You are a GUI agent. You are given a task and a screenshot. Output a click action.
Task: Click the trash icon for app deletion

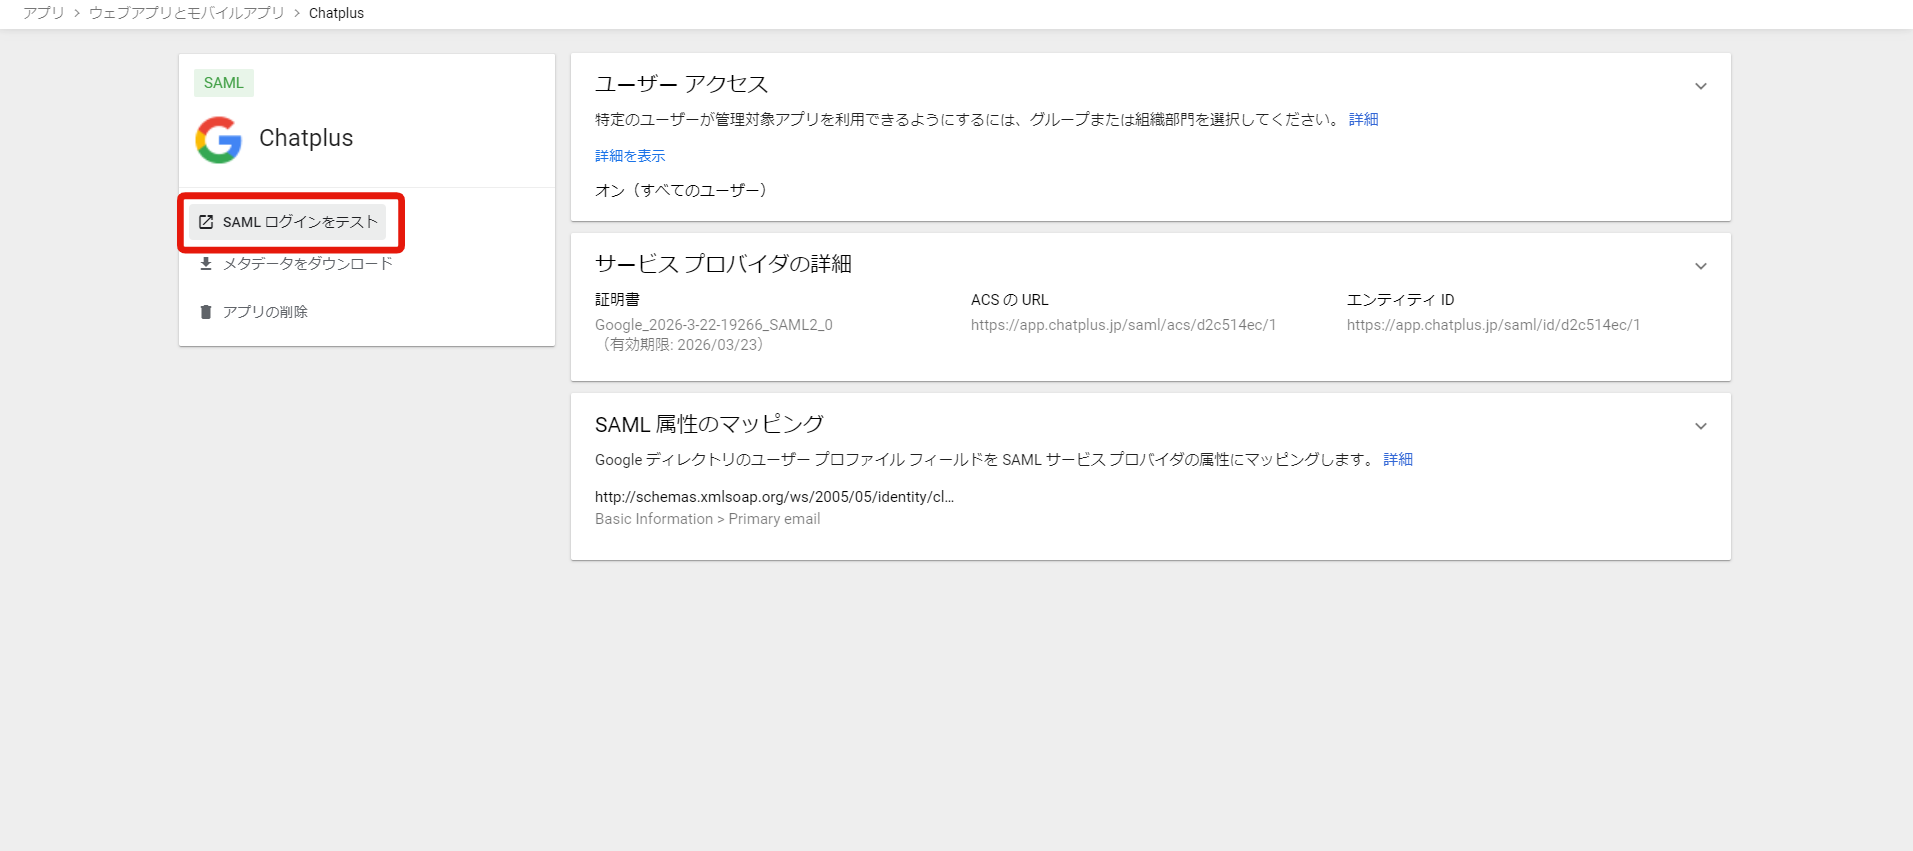click(x=206, y=312)
